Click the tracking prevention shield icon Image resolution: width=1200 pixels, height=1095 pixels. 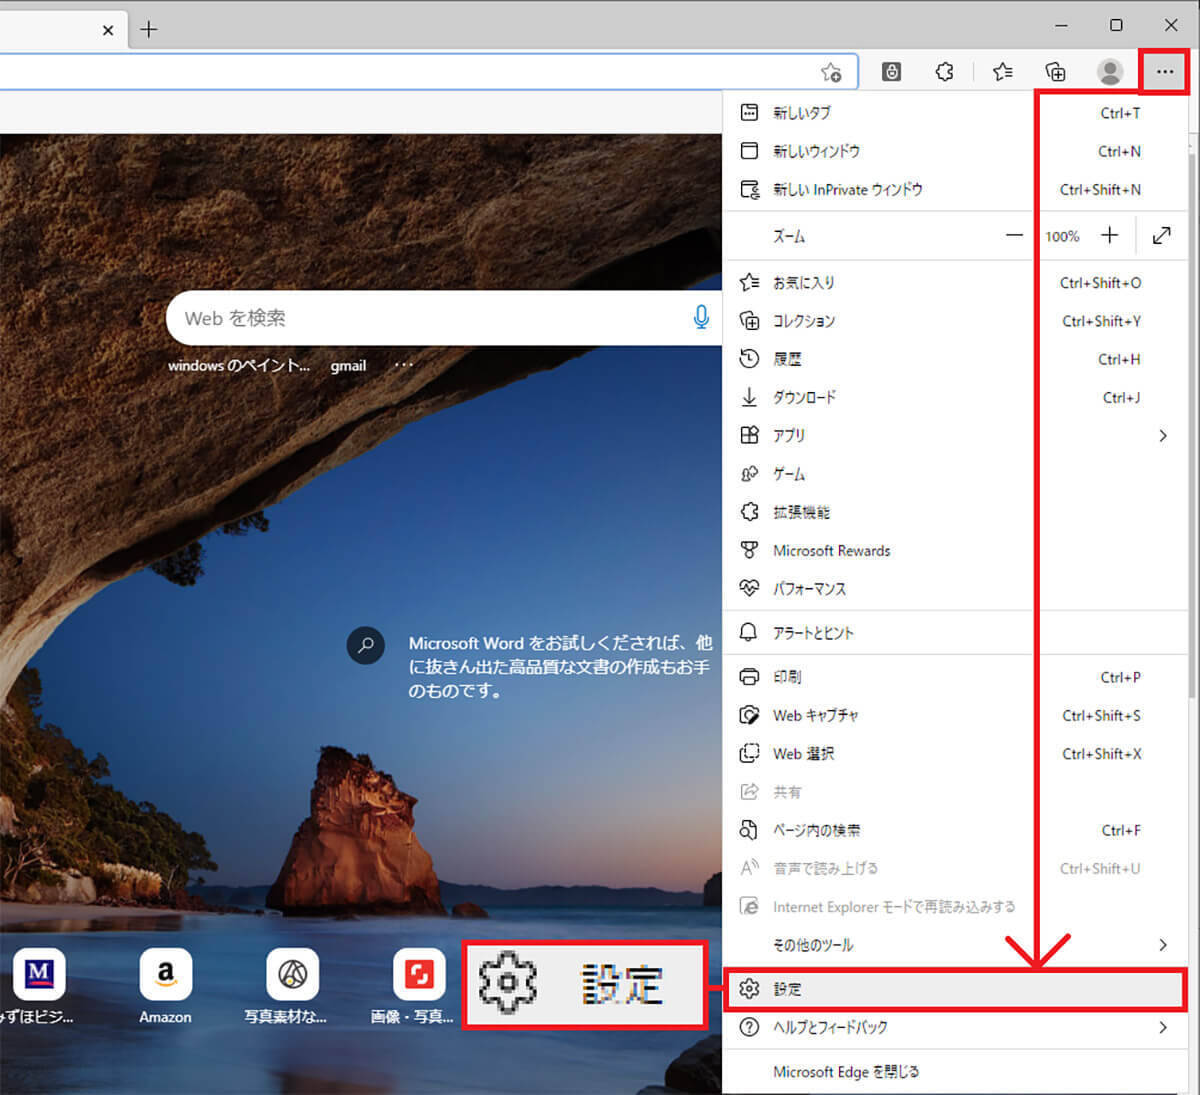pos(891,71)
